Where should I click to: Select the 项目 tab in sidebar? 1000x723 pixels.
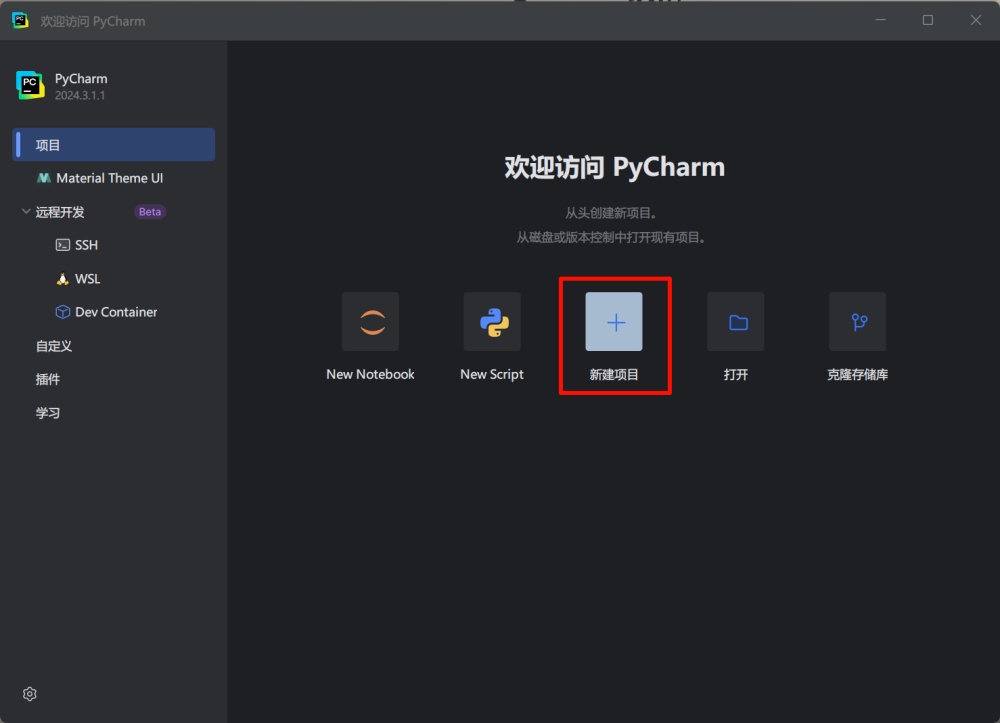(114, 145)
